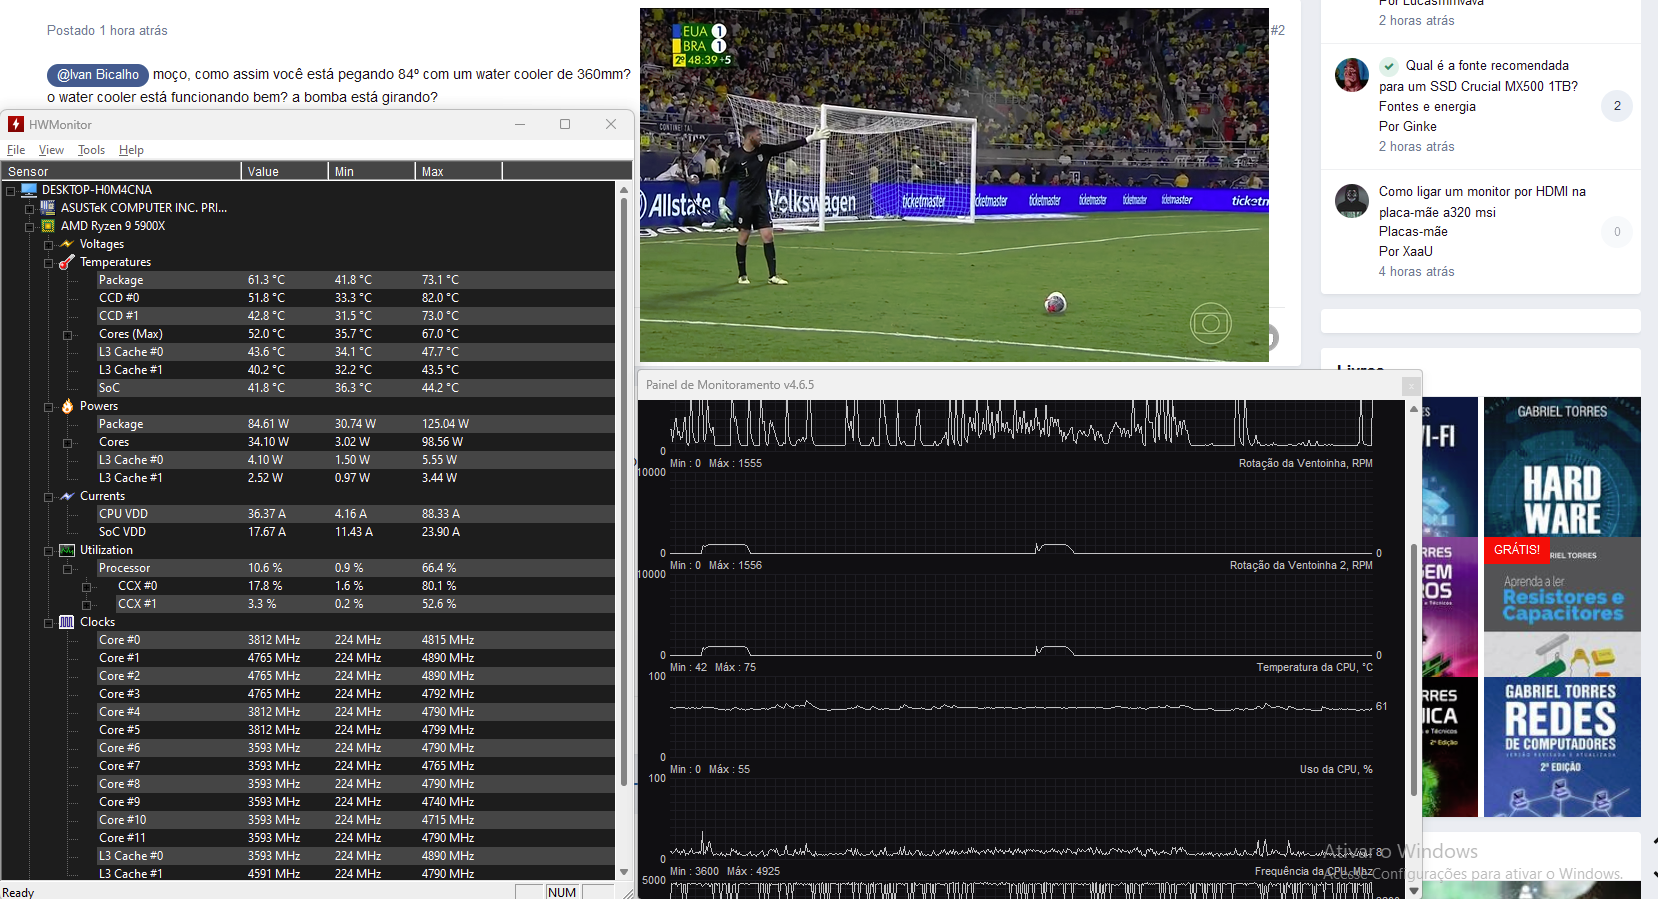Expand the Voltages node
1658x899 pixels.
tap(48, 244)
